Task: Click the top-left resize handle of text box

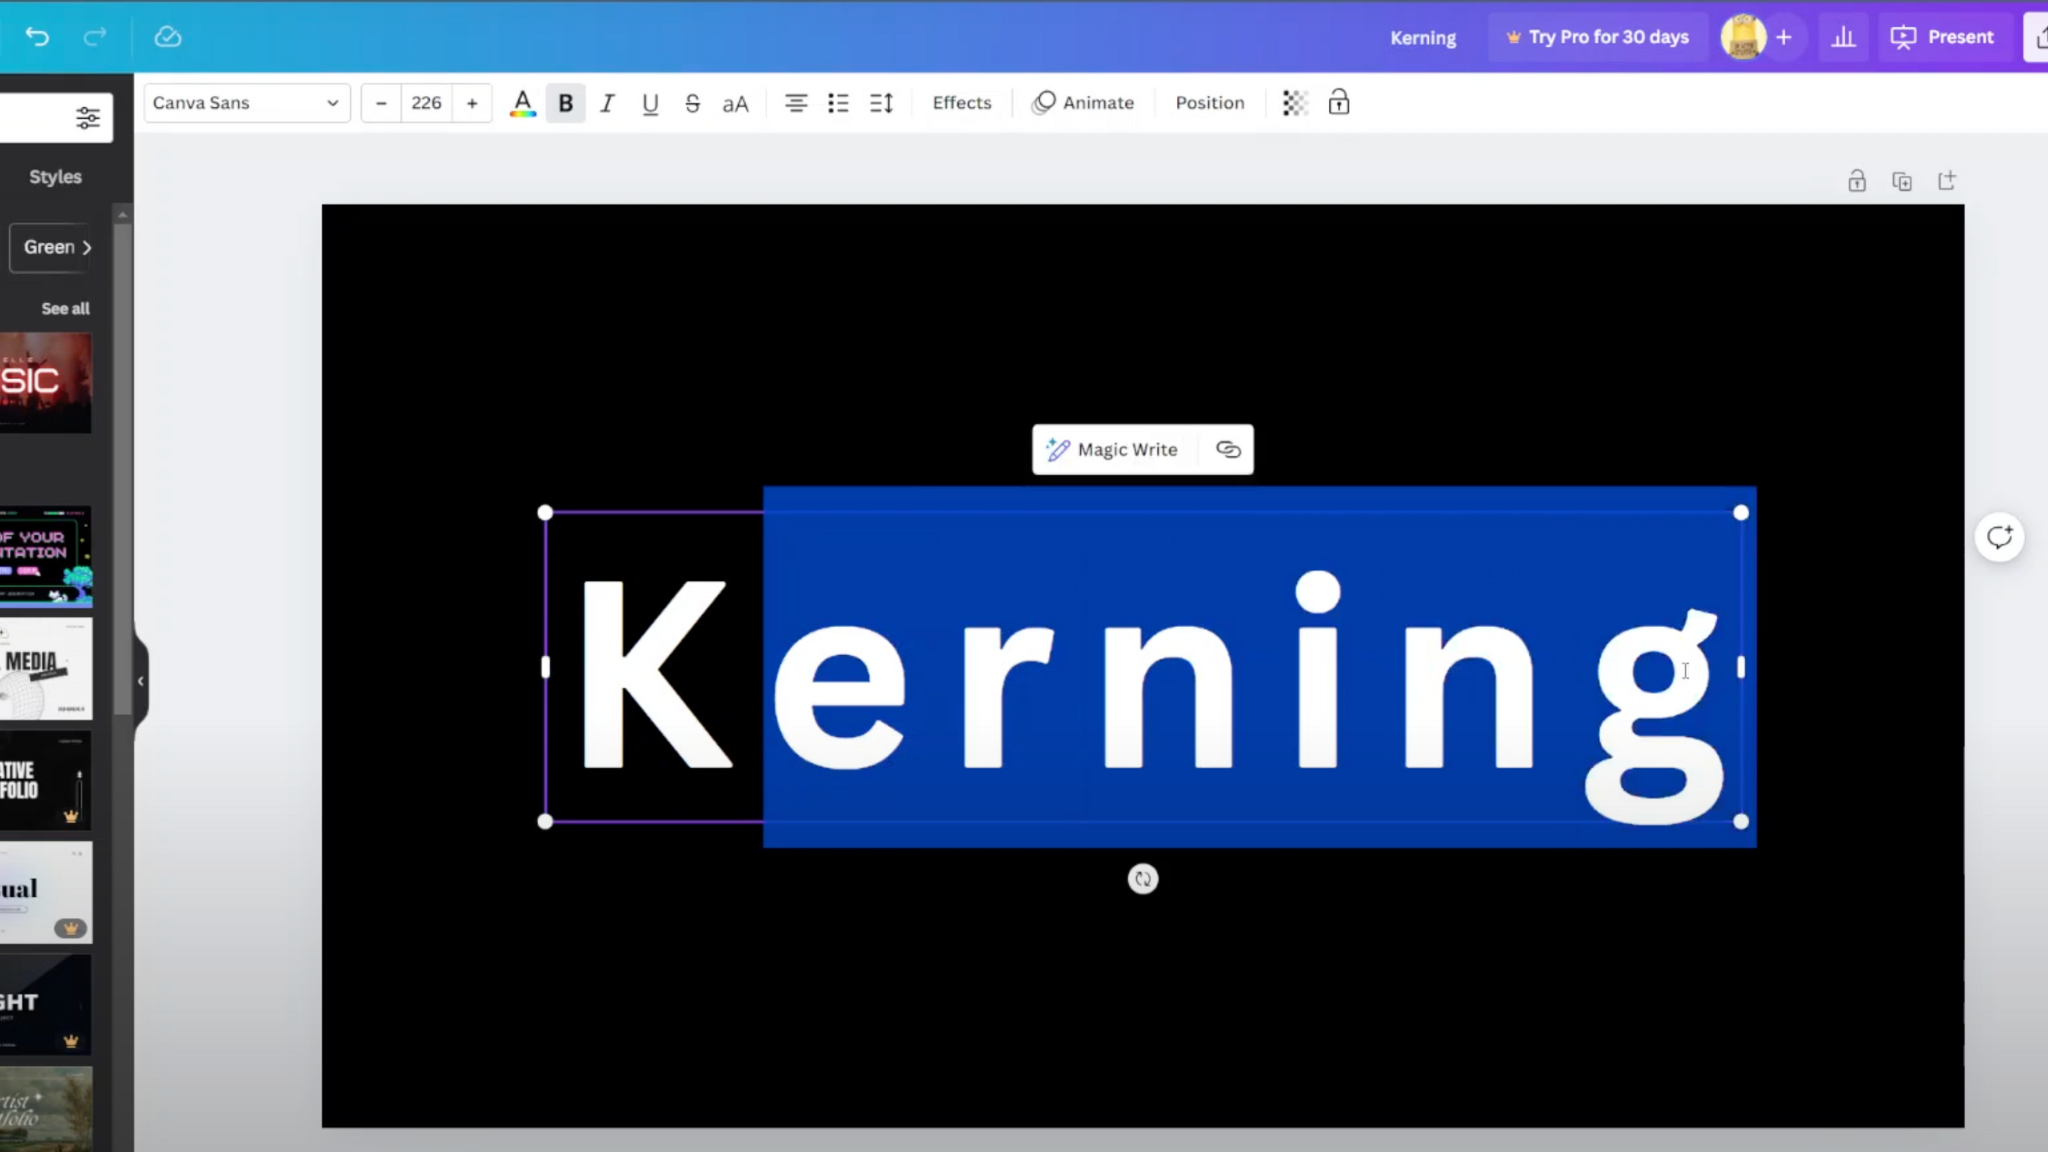Action: 545,513
